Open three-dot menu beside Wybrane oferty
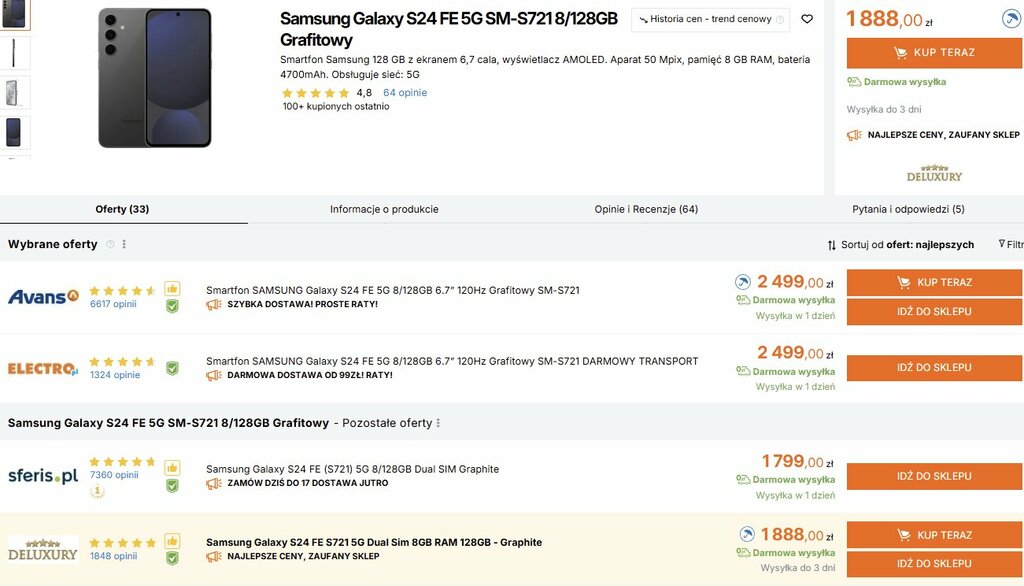Screen dimensions: 1024x586 tap(124, 244)
